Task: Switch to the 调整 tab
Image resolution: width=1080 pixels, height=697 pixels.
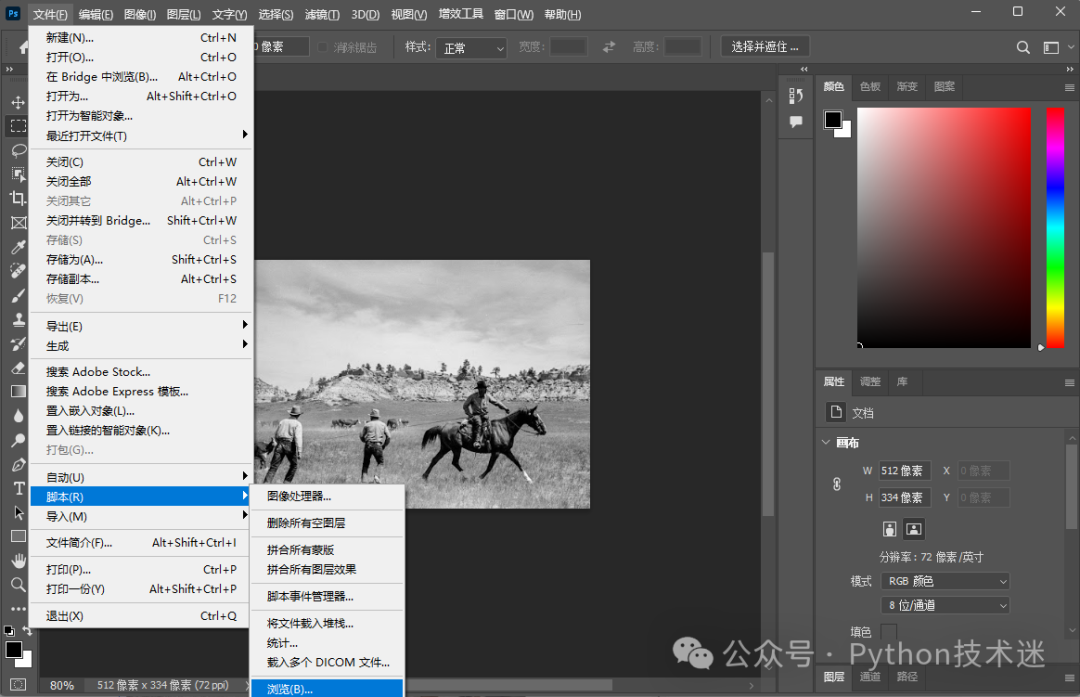Action: click(870, 382)
